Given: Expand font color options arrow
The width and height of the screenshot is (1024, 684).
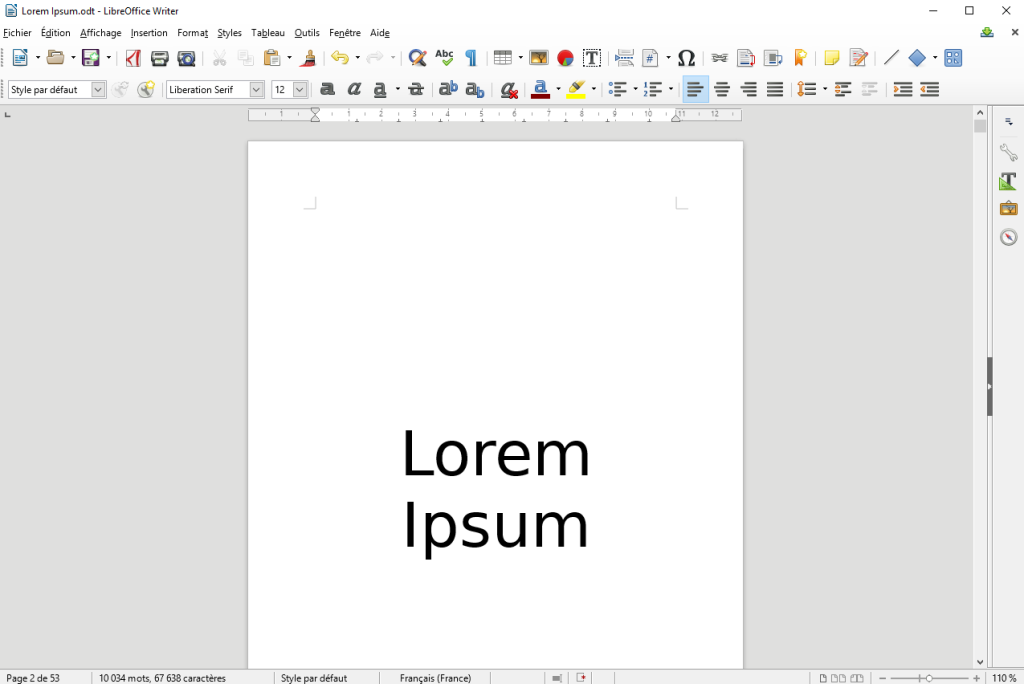Looking at the screenshot, I should coord(558,90).
